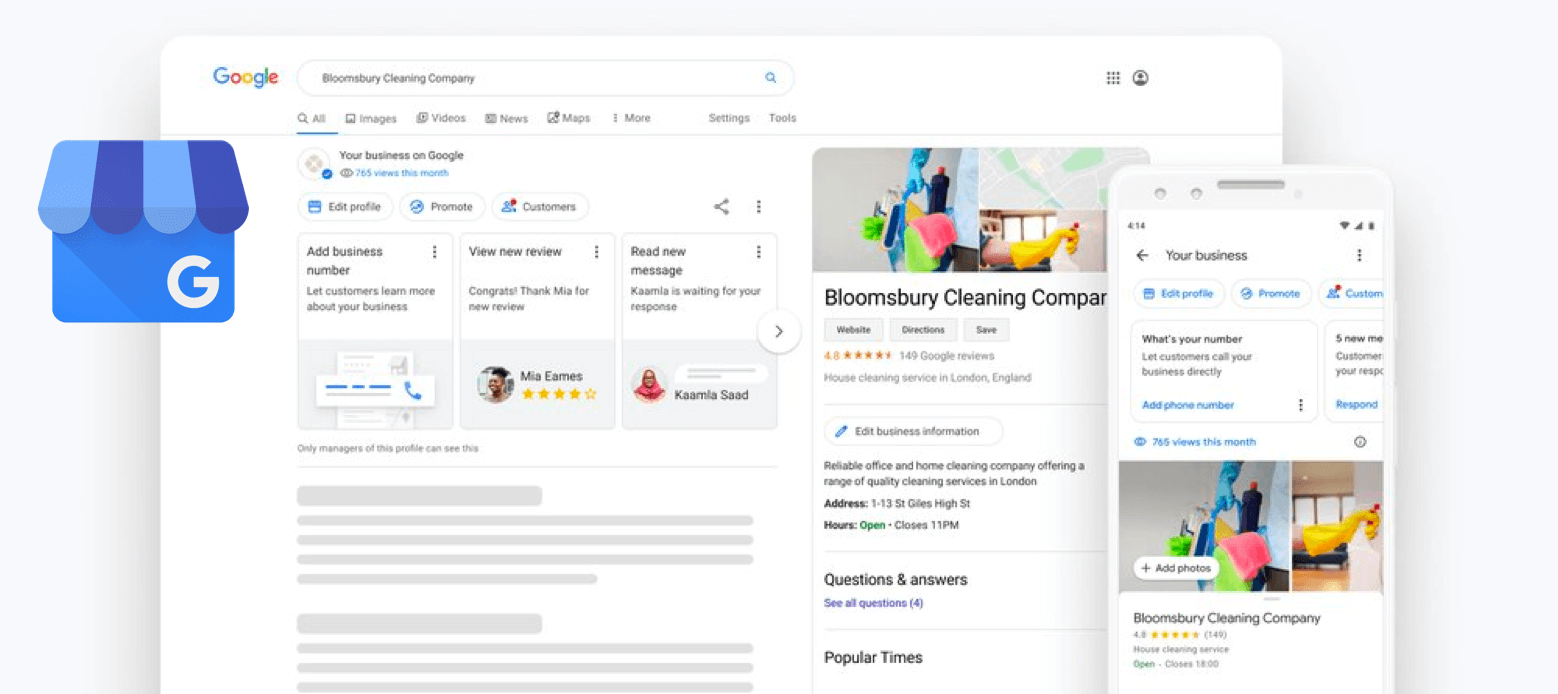Click Questions & answers heading
Viewport: 1558px width, 694px height.
pyautogui.click(x=896, y=579)
